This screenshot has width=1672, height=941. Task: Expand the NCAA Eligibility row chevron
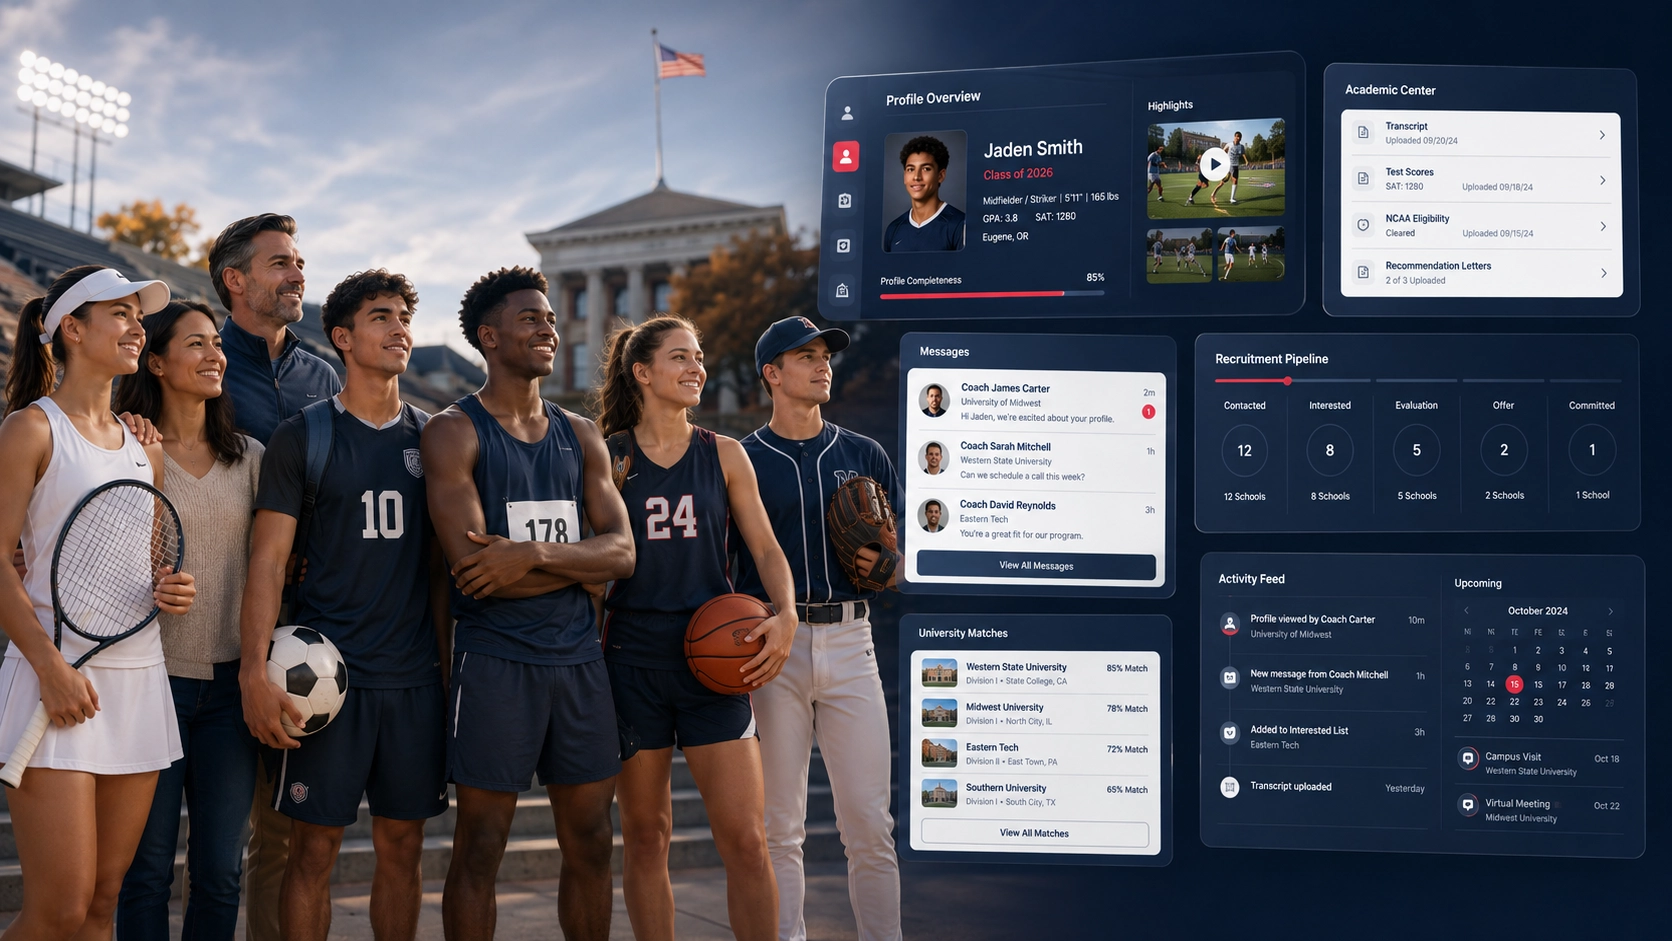tap(1603, 227)
